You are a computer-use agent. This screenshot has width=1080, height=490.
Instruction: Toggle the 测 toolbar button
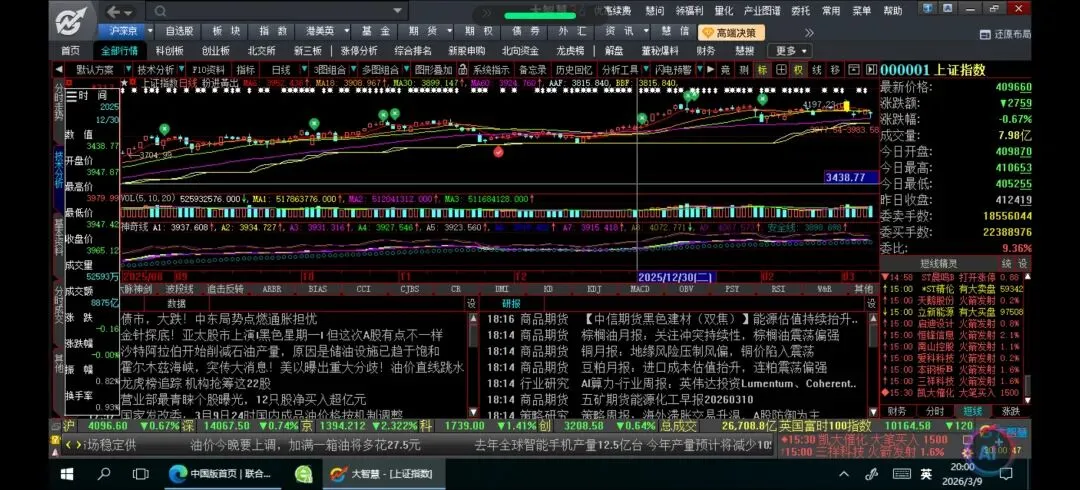[x=744, y=70]
